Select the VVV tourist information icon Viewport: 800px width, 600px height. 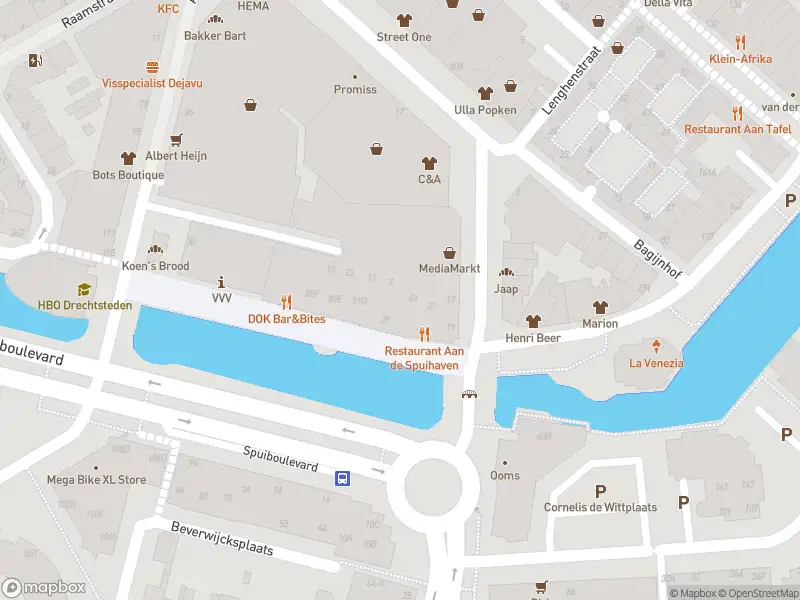tap(221, 282)
